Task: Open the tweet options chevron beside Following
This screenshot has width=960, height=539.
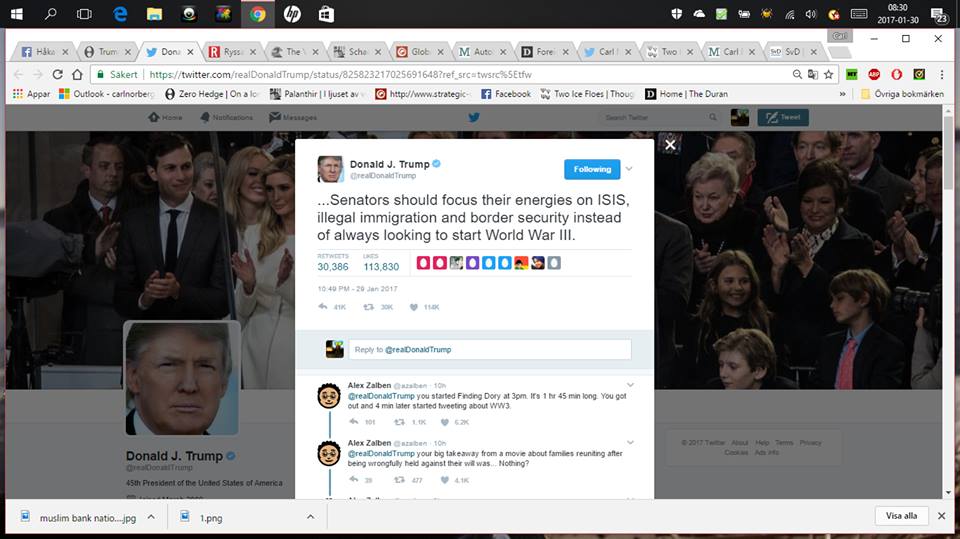Action: tap(629, 169)
